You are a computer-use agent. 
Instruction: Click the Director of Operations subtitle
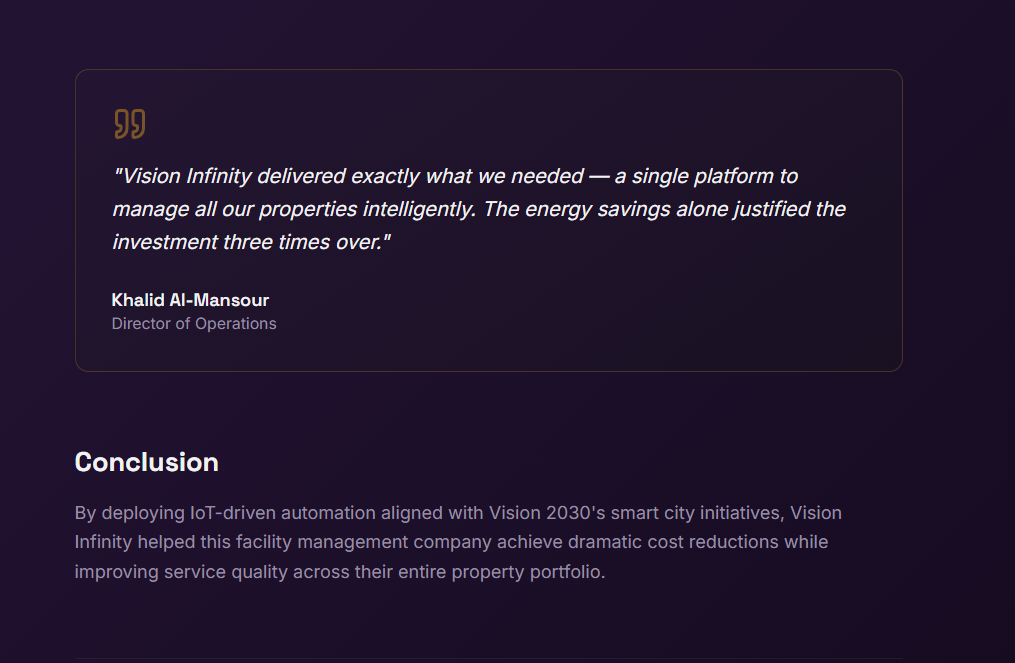point(194,324)
